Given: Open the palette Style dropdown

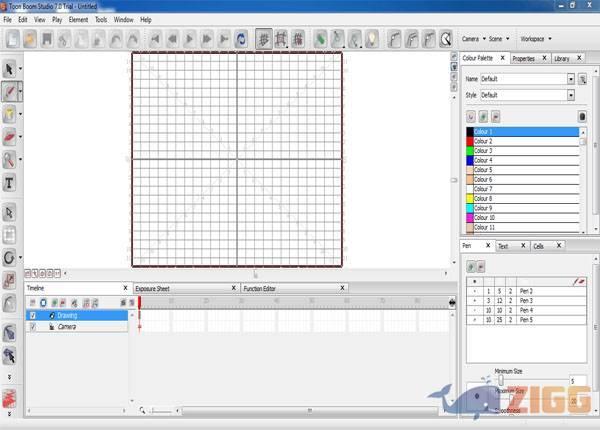Looking at the screenshot, I should click(x=571, y=95).
